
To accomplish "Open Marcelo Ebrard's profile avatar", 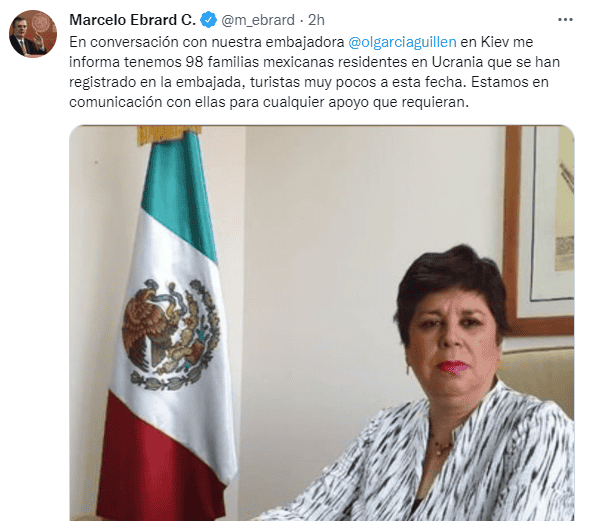I will [x=33, y=33].
